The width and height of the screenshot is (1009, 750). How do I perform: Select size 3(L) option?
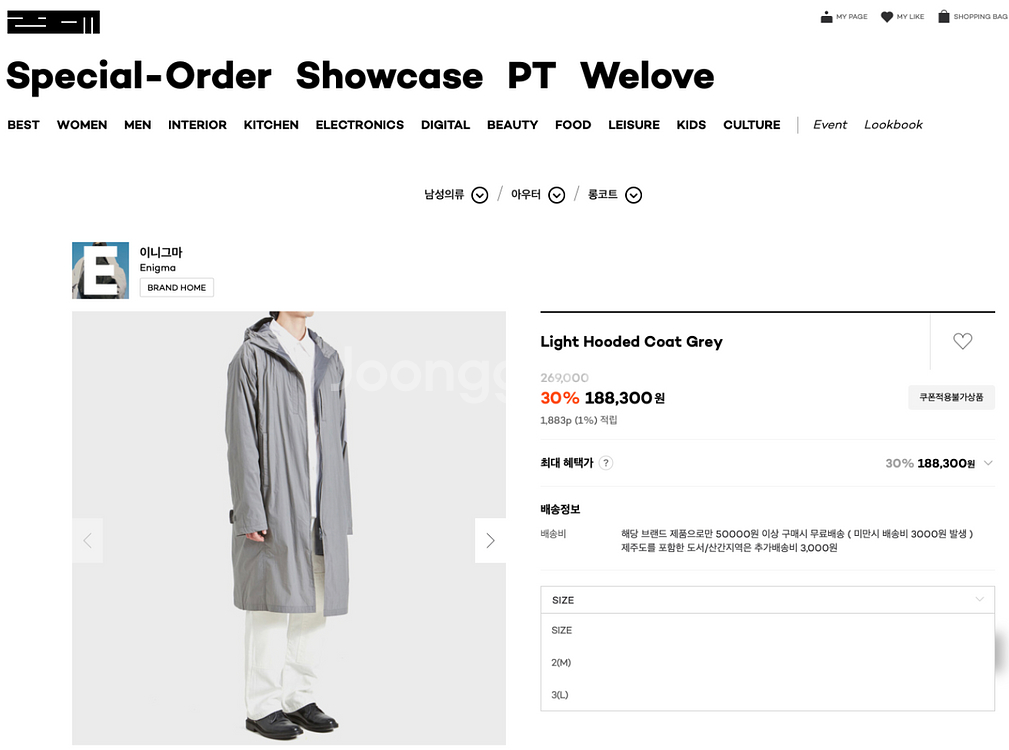tap(560, 694)
